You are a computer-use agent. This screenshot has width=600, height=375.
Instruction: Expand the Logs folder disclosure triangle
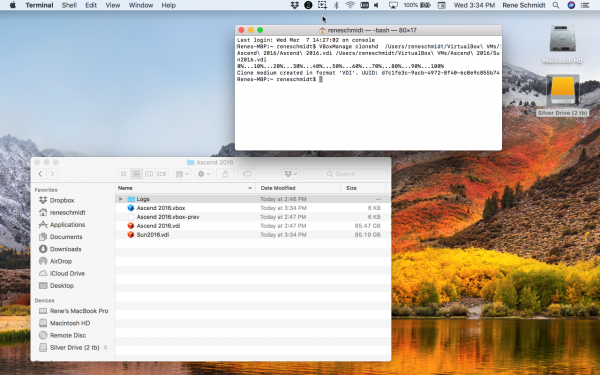coord(121,199)
